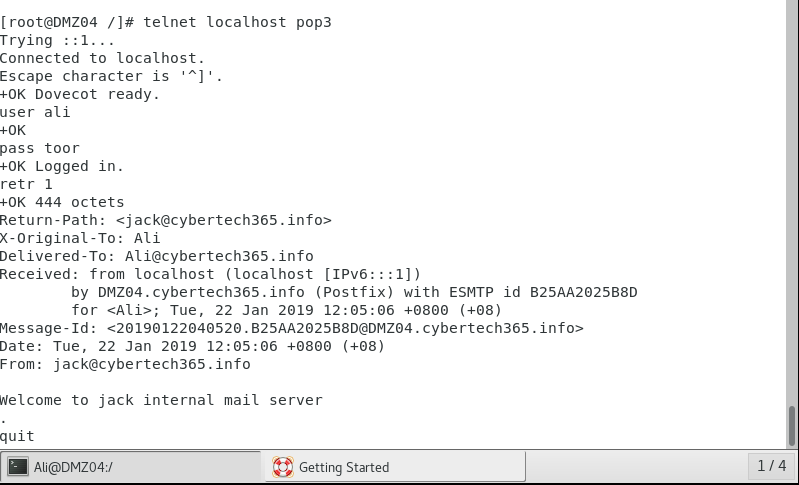Click the Message-Id header line

coord(291,328)
